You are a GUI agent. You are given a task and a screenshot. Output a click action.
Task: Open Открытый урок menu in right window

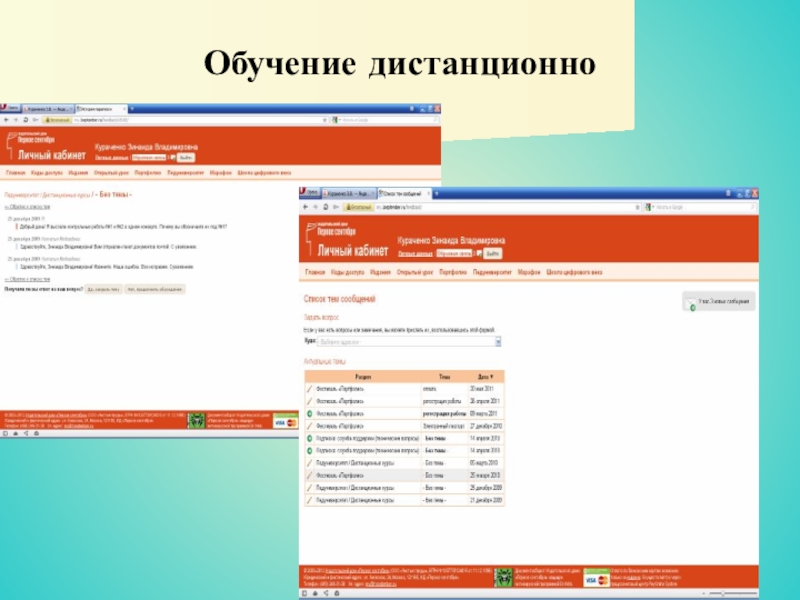(x=415, y=272)
